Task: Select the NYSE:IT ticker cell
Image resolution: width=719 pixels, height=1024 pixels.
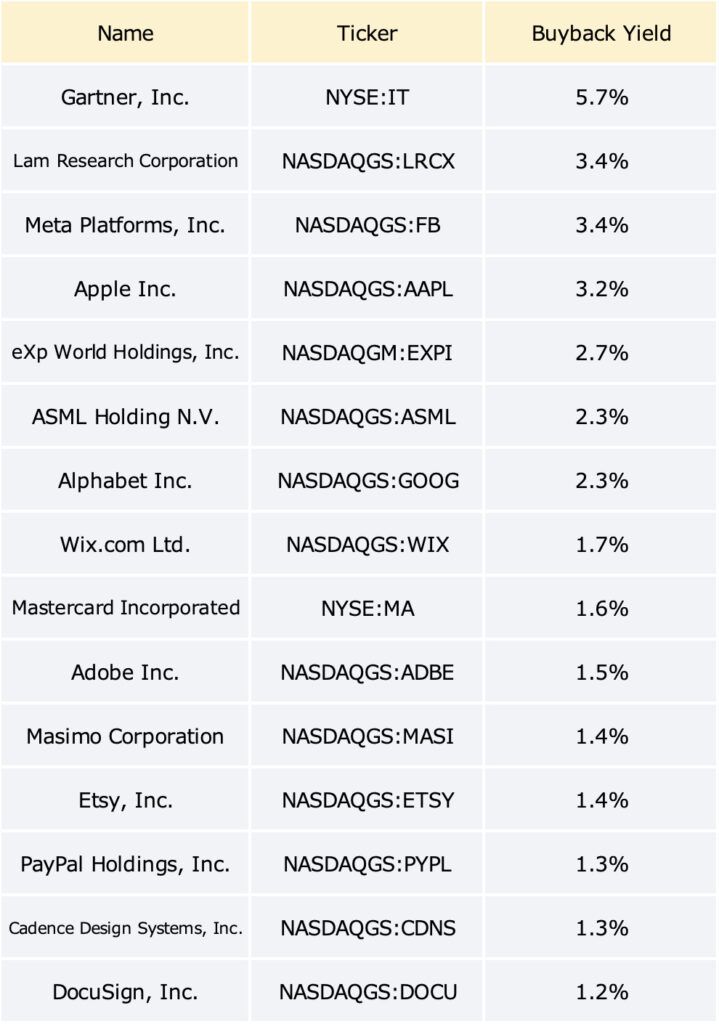Action: click(x=367, y=97)
